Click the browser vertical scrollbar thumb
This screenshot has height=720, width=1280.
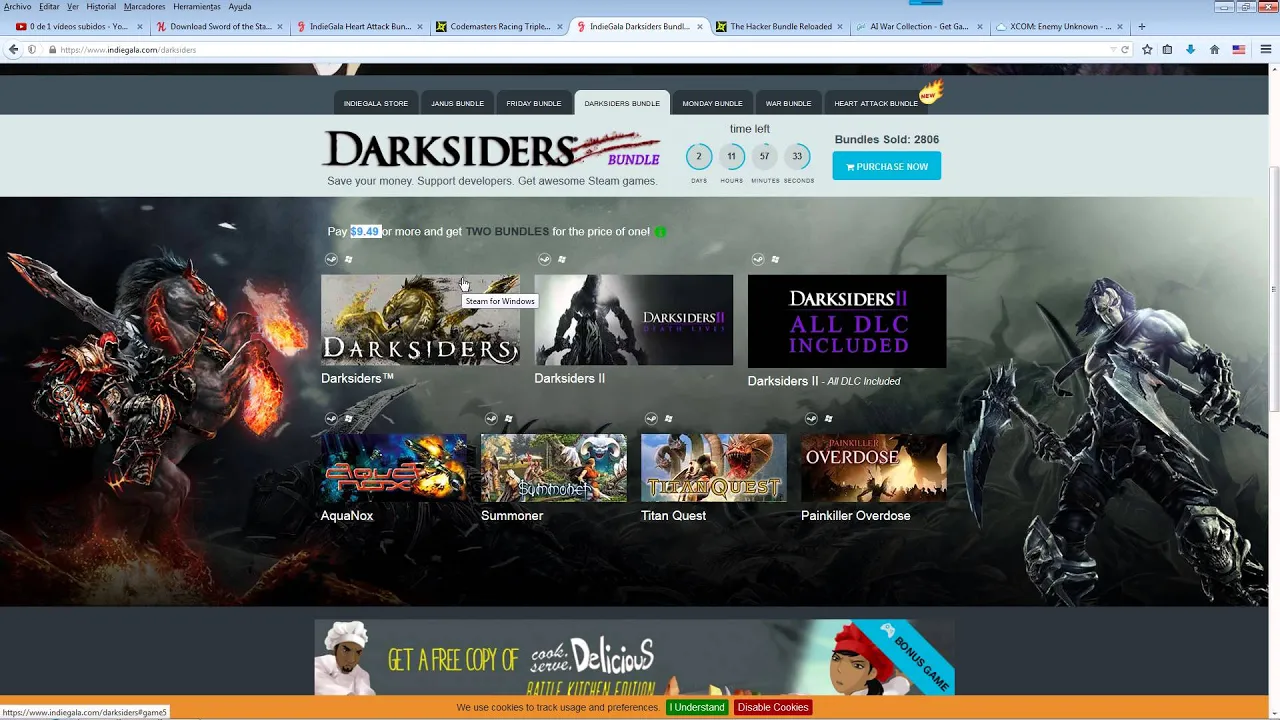[x=1274, y=290]
